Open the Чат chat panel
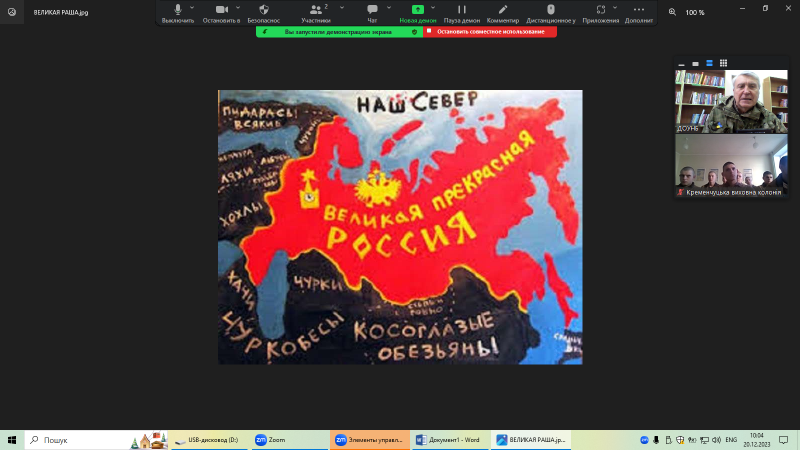This screenshot has width=800, height=450. (x=372, y=13)
